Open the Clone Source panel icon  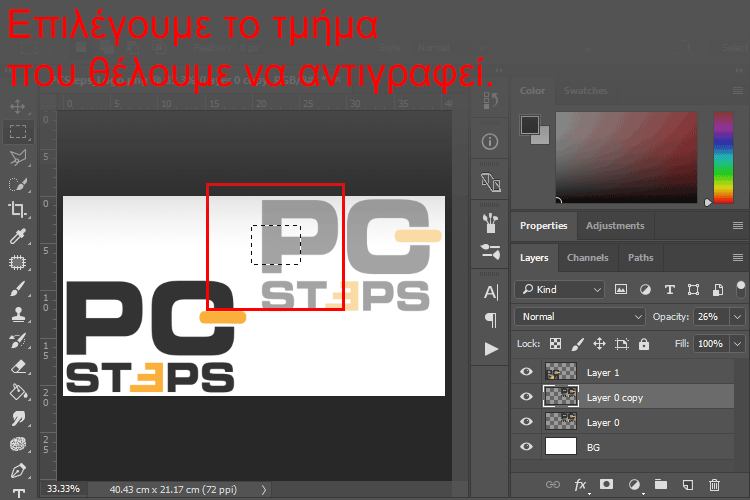coord(490,182)
